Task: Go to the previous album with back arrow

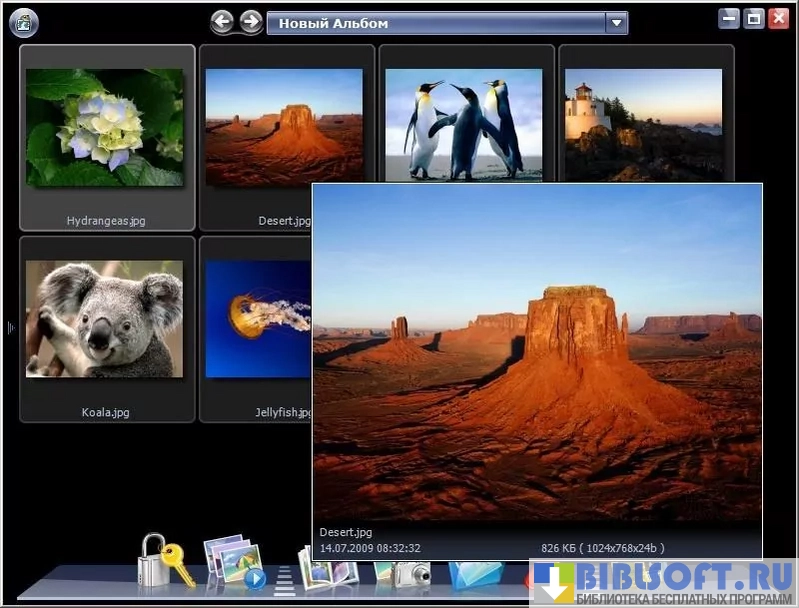Action: click(x=223, y=21)
